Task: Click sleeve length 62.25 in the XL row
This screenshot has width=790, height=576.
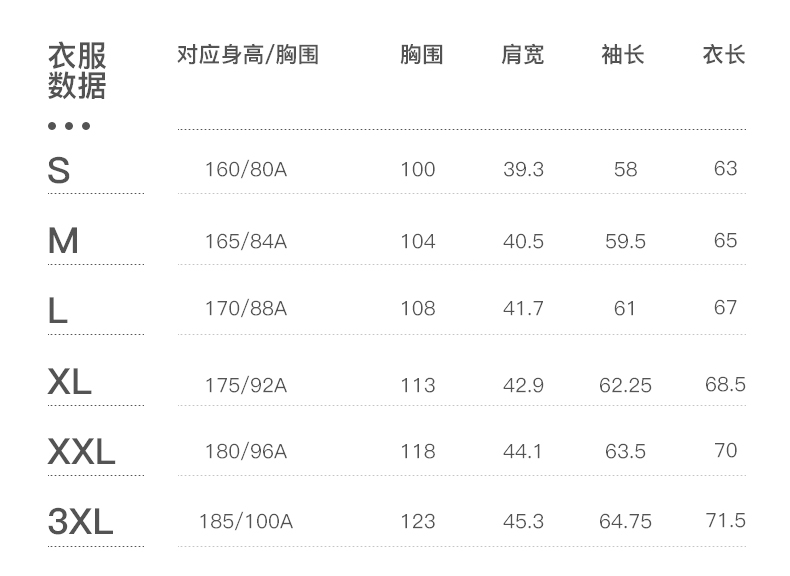Action: (x=625, y=385)
